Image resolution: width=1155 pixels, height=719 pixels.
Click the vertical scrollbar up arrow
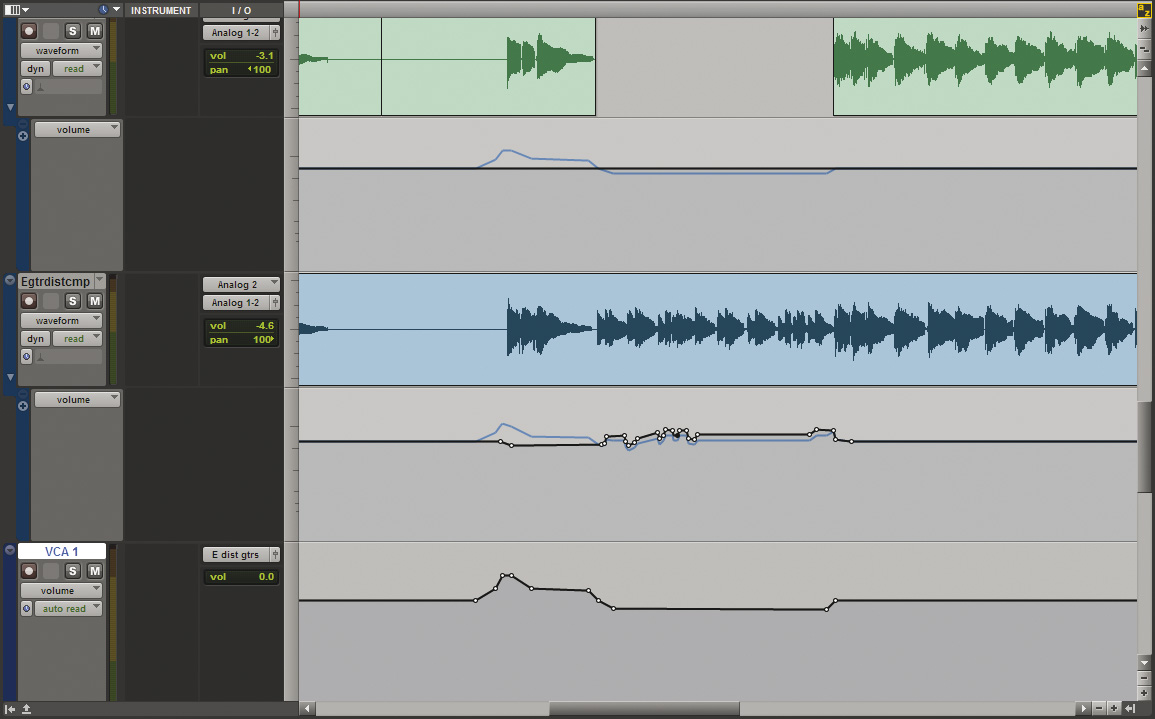(x=1144, y=69)
